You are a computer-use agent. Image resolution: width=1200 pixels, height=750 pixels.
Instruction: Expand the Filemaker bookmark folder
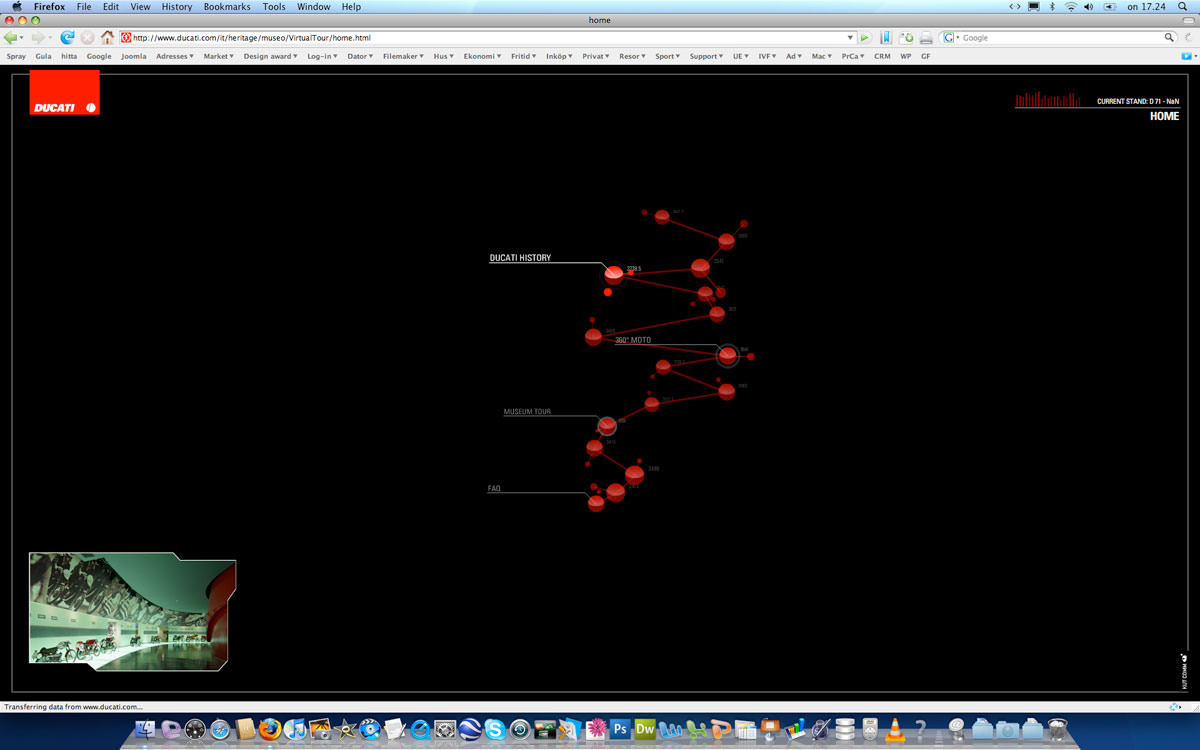click(404, 56)
